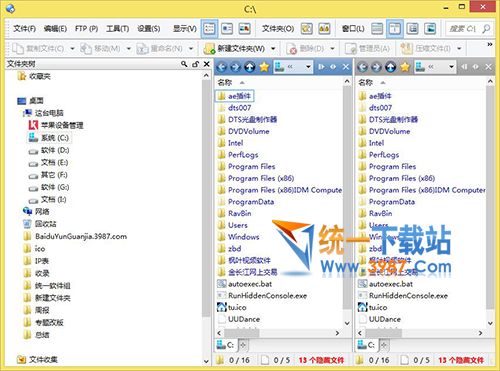Open favorites star in right pane
This screenshot has width=500, height=371.
(x=405, y=67)
